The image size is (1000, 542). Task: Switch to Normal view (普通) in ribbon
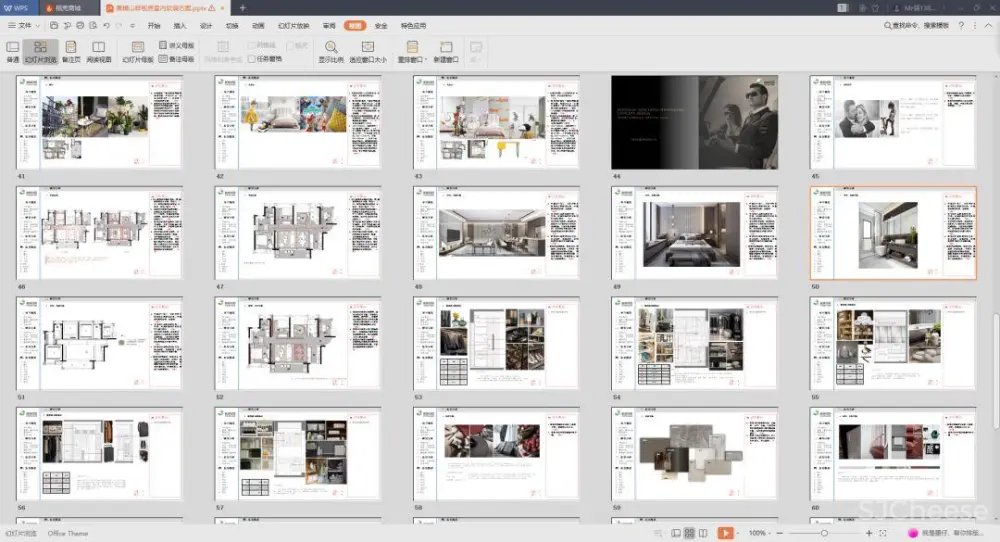[13, 51]
